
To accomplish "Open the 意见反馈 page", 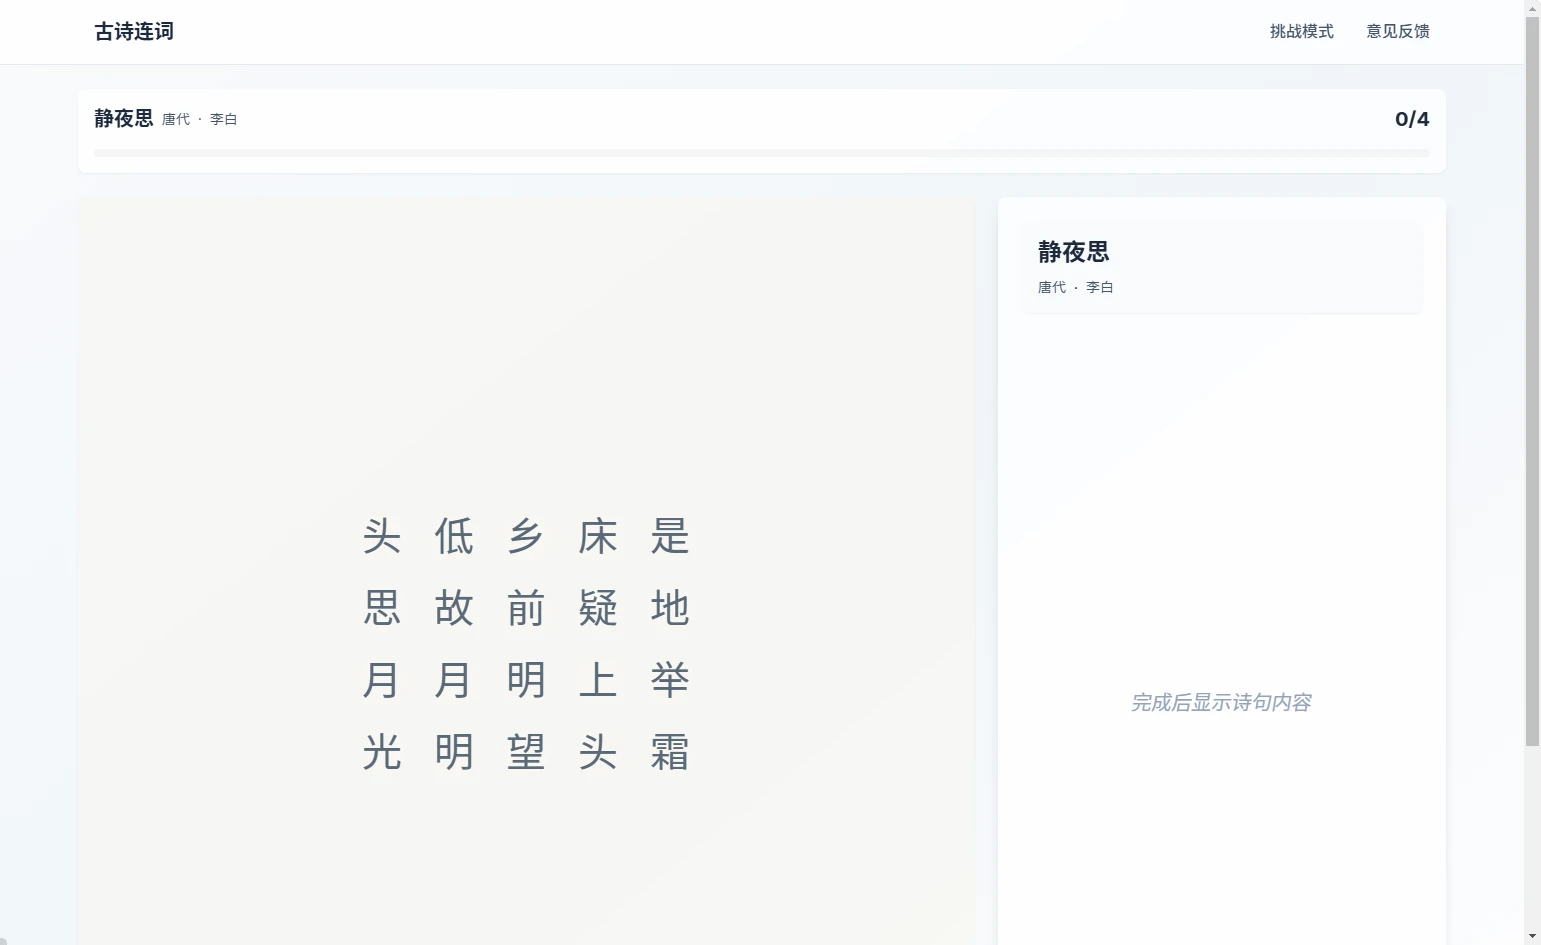I will [x=1397, y=32].
